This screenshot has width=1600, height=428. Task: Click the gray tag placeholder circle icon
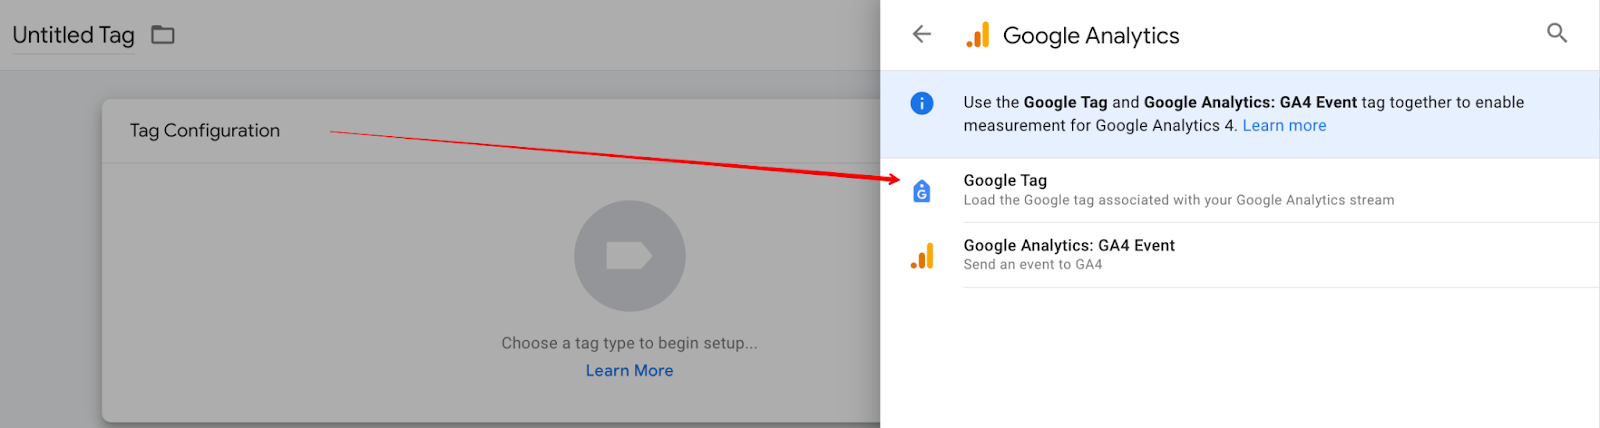pos(630,256)
